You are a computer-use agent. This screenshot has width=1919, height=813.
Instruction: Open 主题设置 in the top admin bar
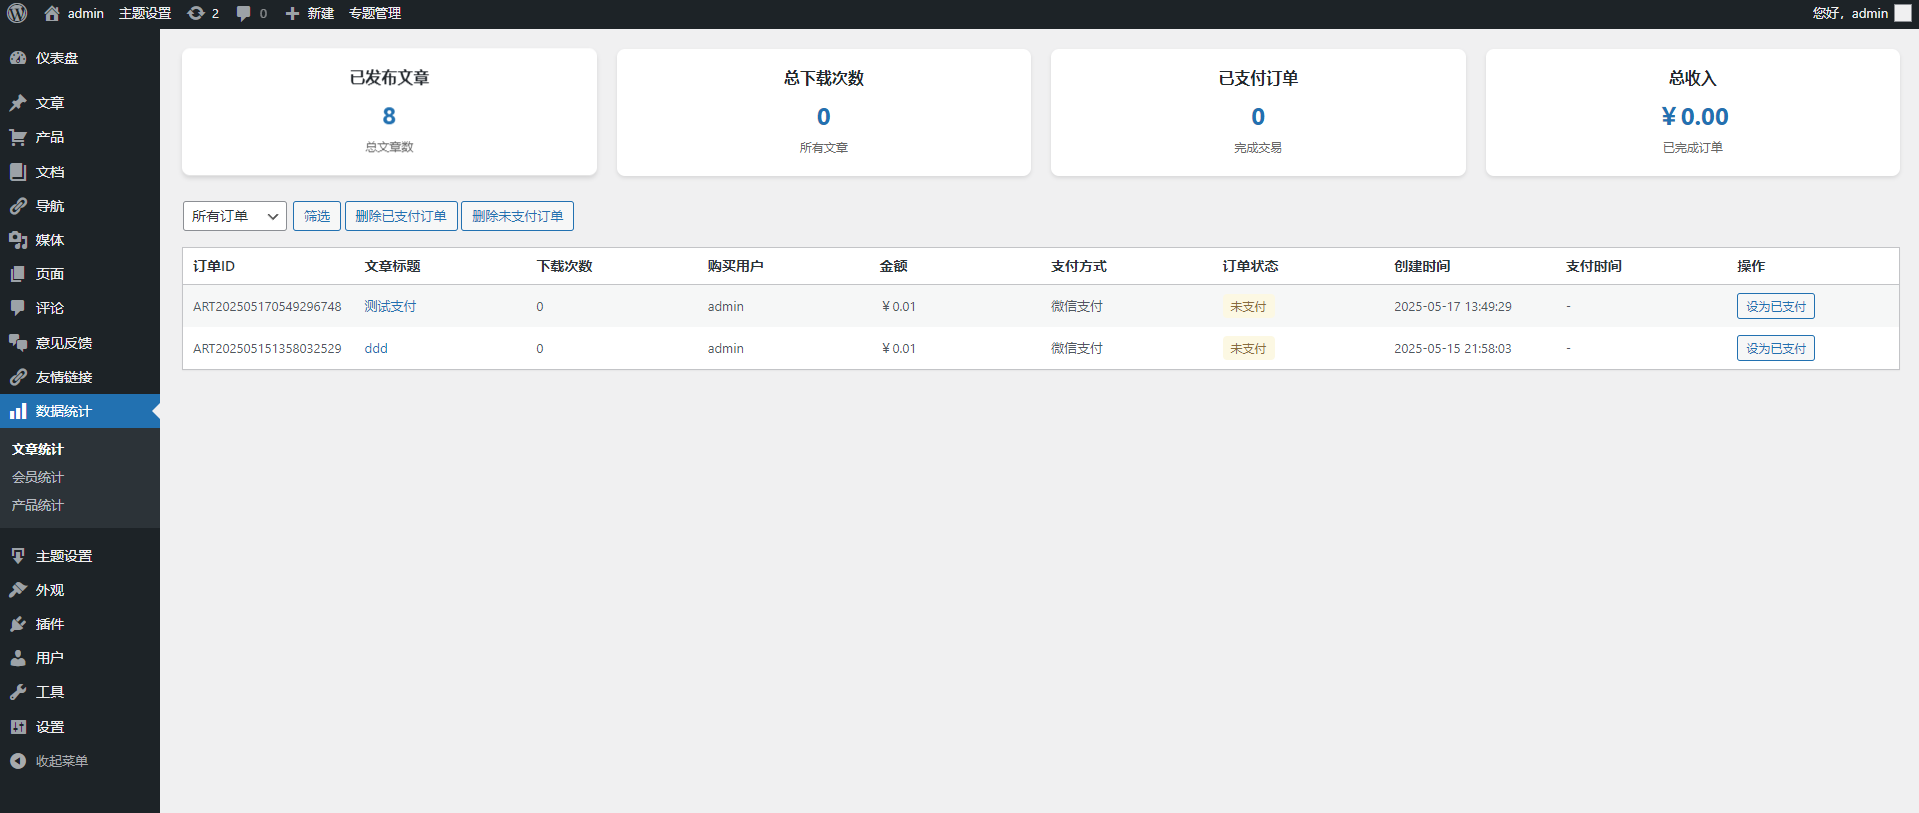[145, 13]
